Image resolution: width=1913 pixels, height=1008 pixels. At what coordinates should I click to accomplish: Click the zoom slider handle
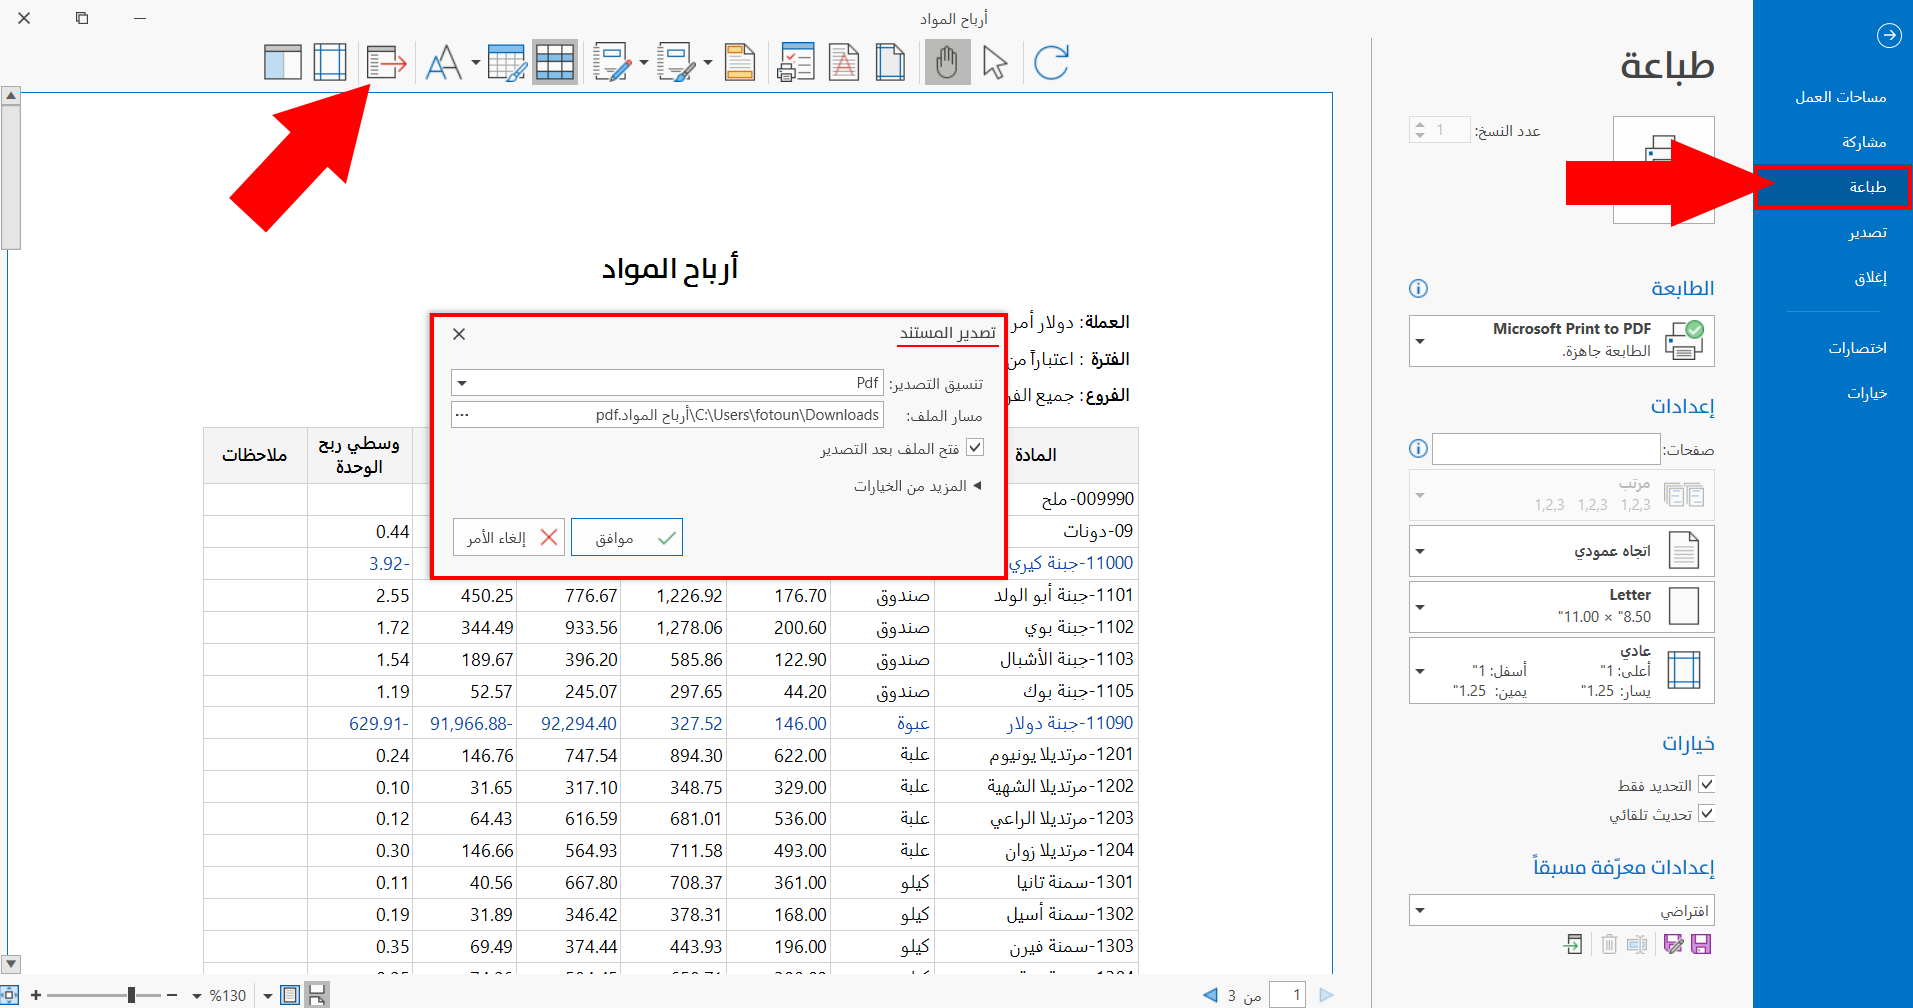pos(131,995)
